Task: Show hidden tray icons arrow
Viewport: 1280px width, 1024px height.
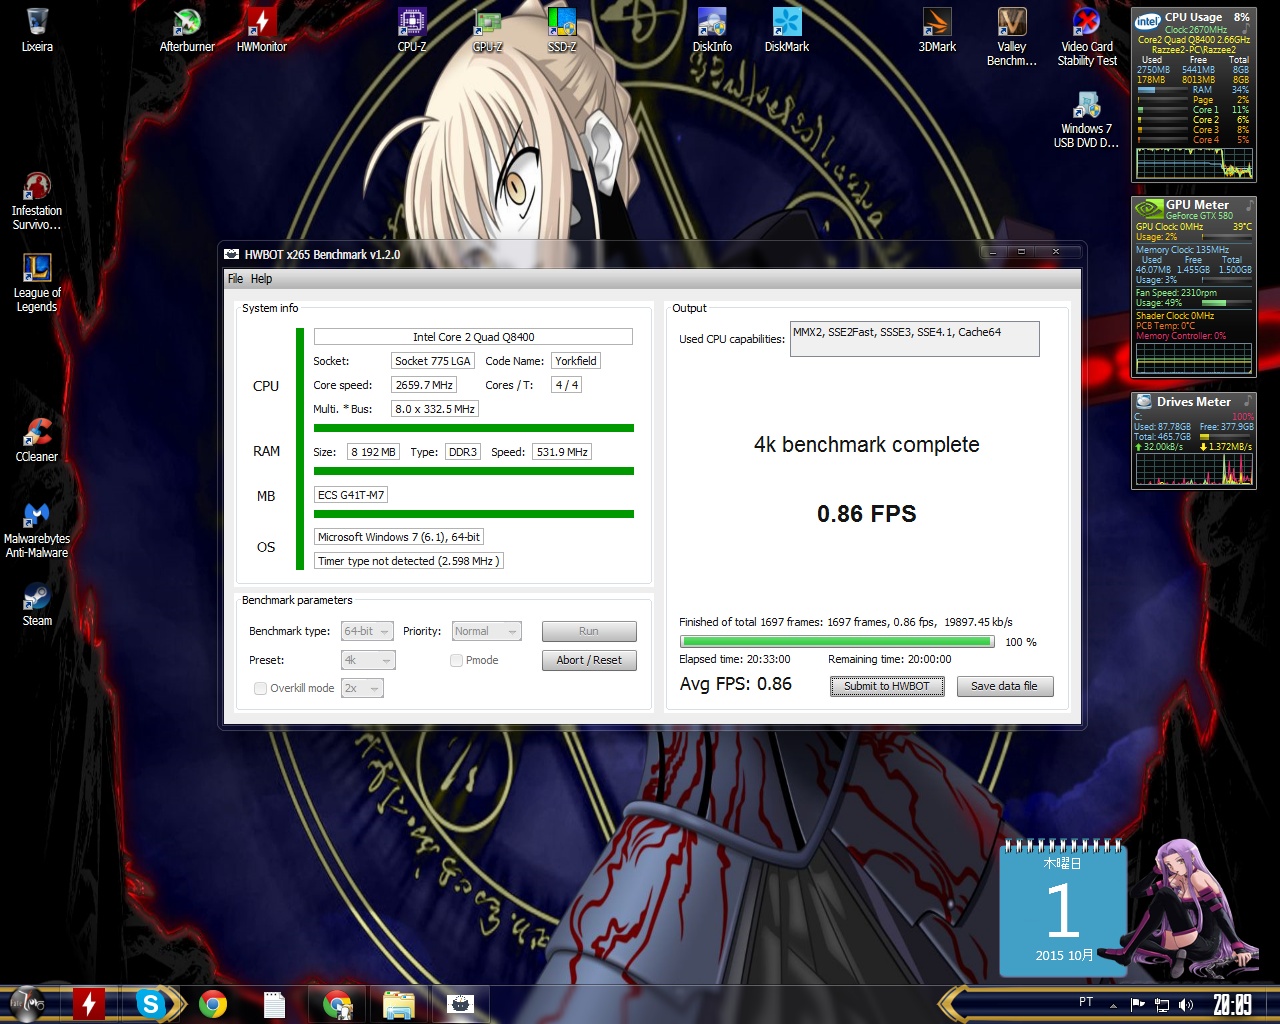Action: (1113, 1004)
